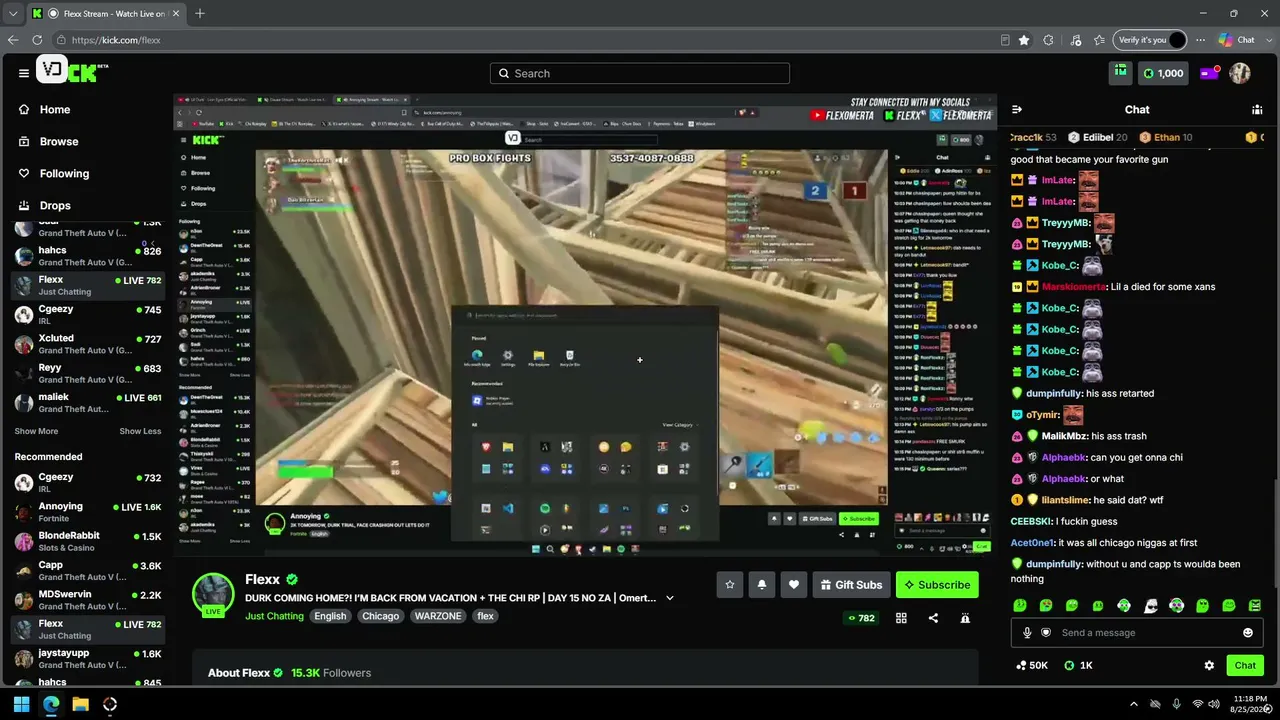Open Microsoft Edge on the taskbar
The image size is (1280, 720).
(51, 704)
